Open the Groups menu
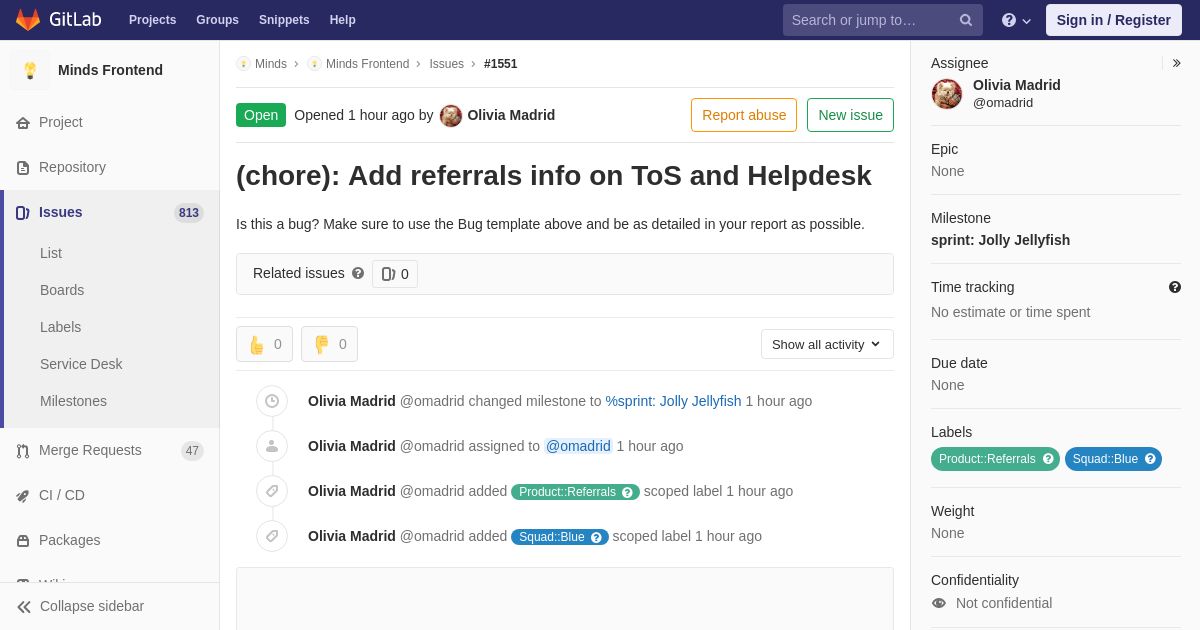The image size is (1200, 630). pos(217,20)
